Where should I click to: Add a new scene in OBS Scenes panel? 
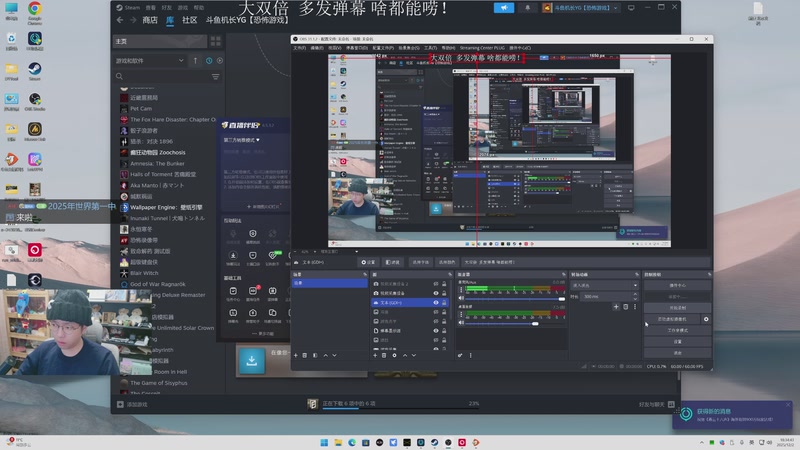click(296, 355)
